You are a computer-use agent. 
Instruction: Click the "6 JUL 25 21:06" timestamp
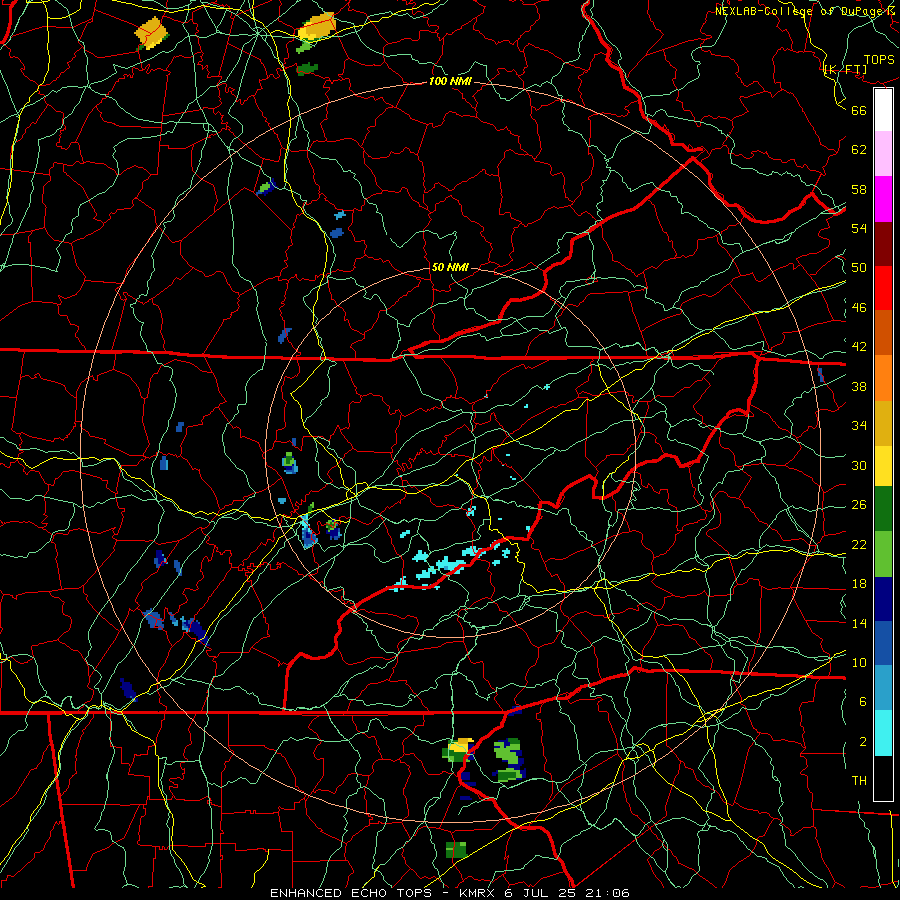click(x=567, y=893)
